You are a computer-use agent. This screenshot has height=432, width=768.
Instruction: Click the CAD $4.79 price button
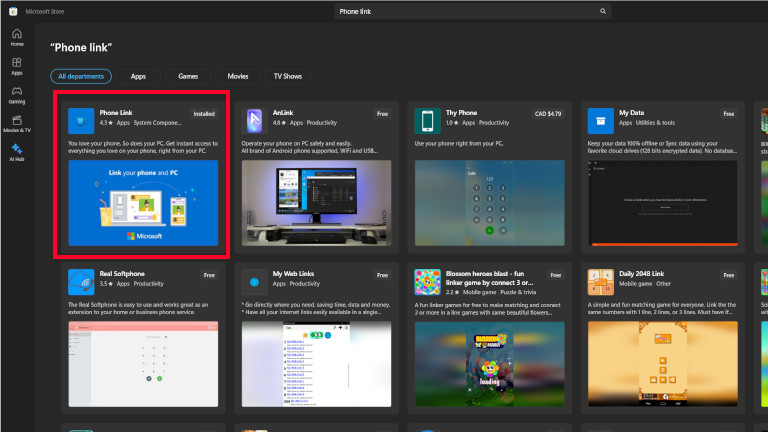(x=548, y=114)
